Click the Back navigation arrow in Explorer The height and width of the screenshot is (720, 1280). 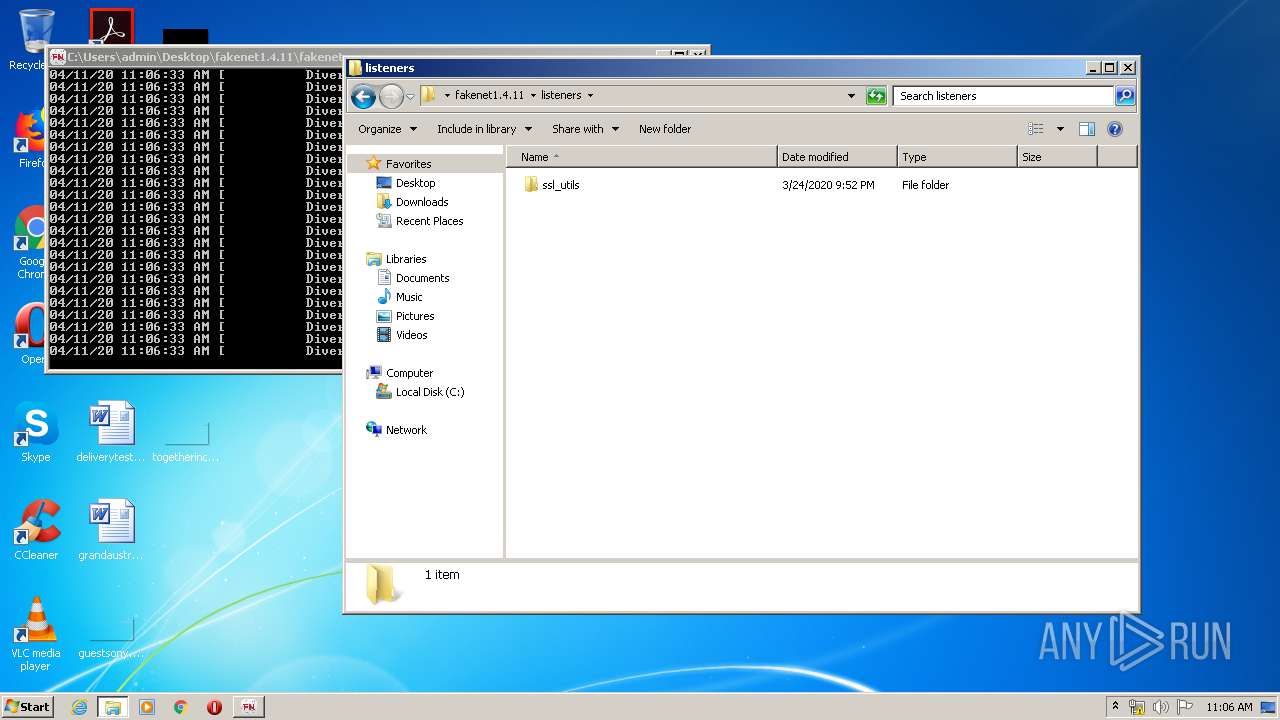click(x=363, y=96)
